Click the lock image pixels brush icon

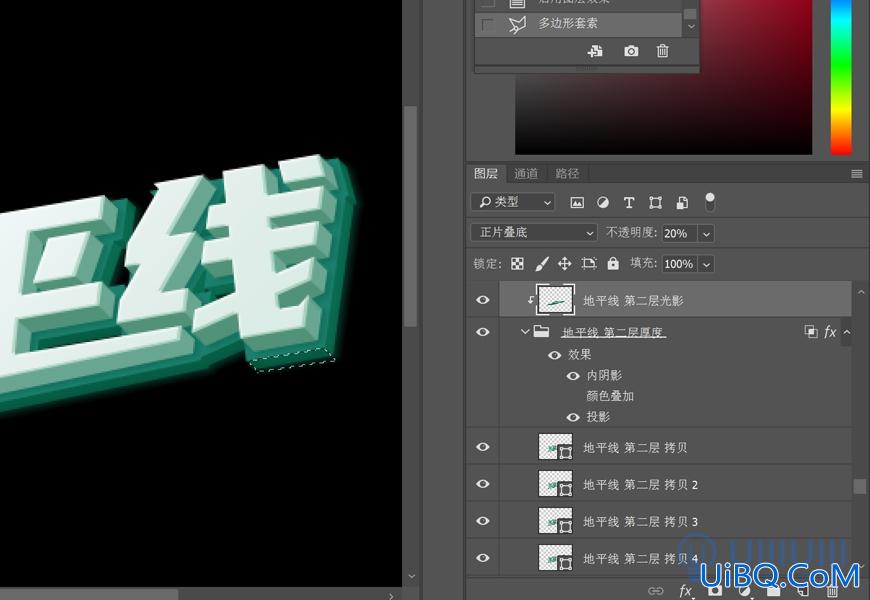point(542,264)
